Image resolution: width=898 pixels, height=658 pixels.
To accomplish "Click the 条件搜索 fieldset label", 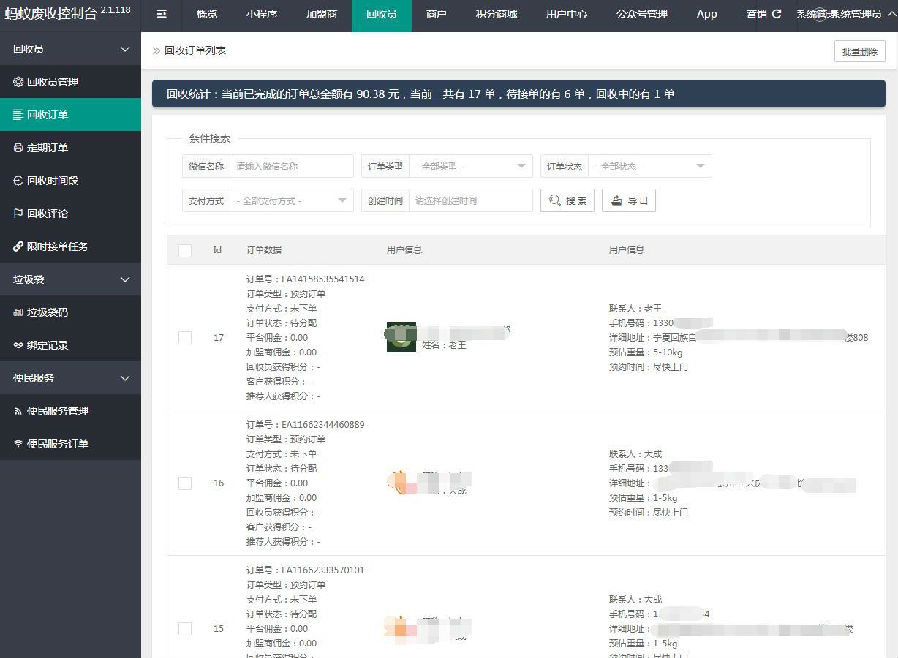I will coord(209,139).
